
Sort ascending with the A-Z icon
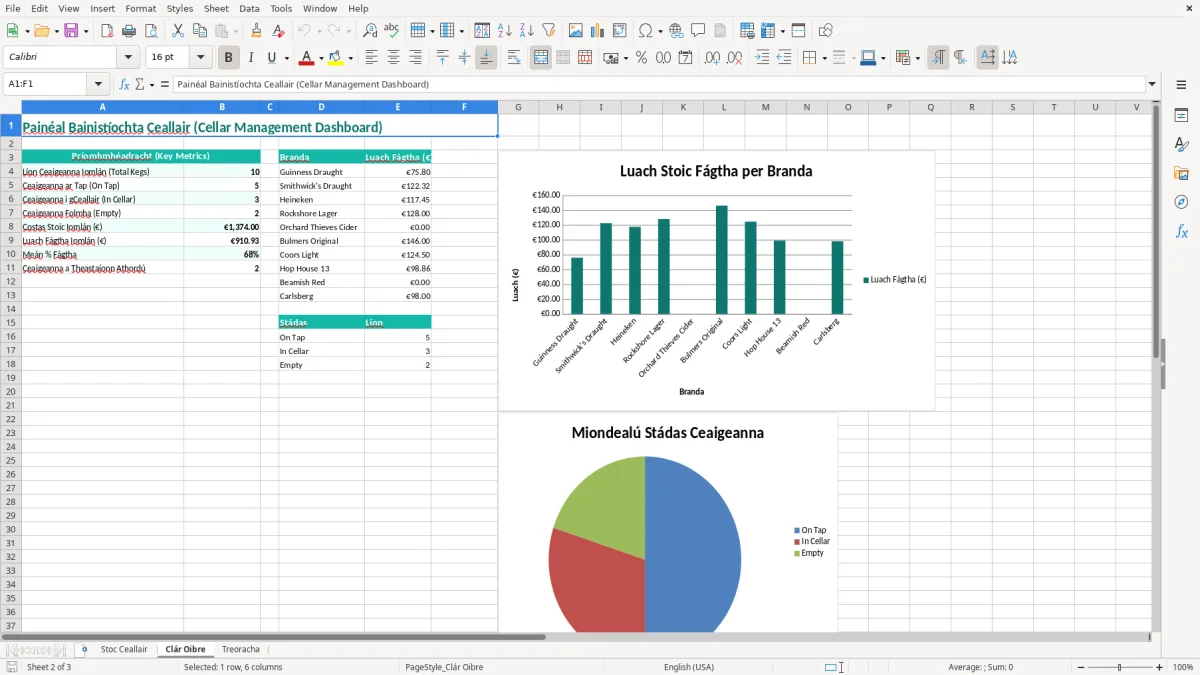click(504, 31)
